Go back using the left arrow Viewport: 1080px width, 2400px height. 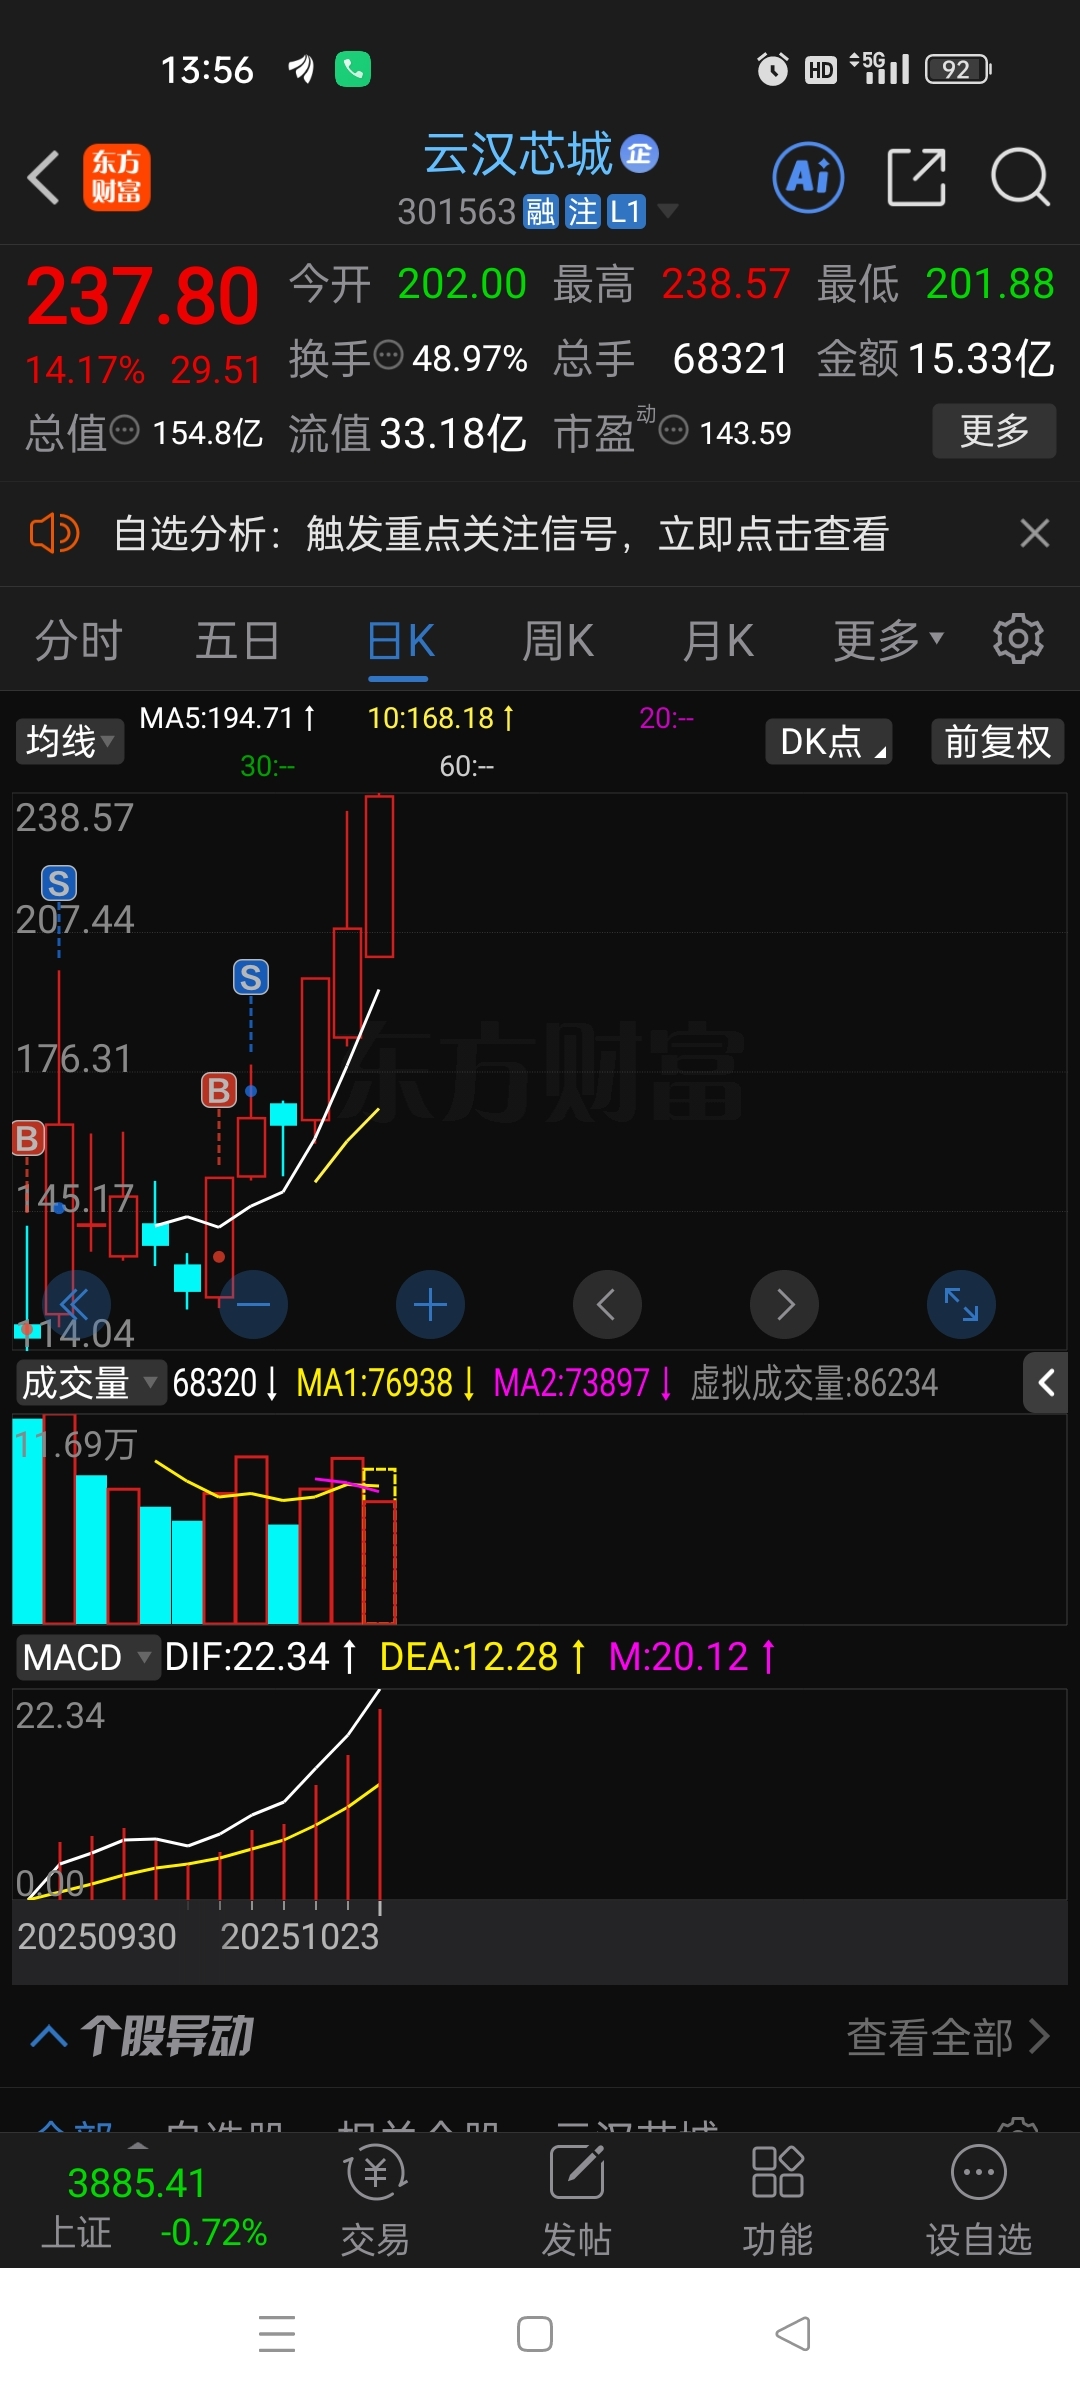click(x=44, y=178)
